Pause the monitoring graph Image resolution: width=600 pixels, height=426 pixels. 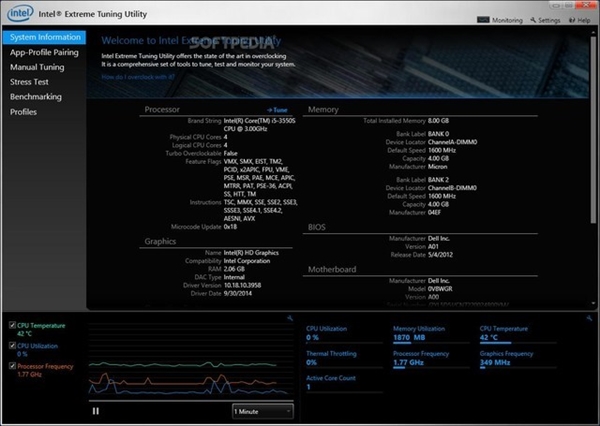coord(96,411)
